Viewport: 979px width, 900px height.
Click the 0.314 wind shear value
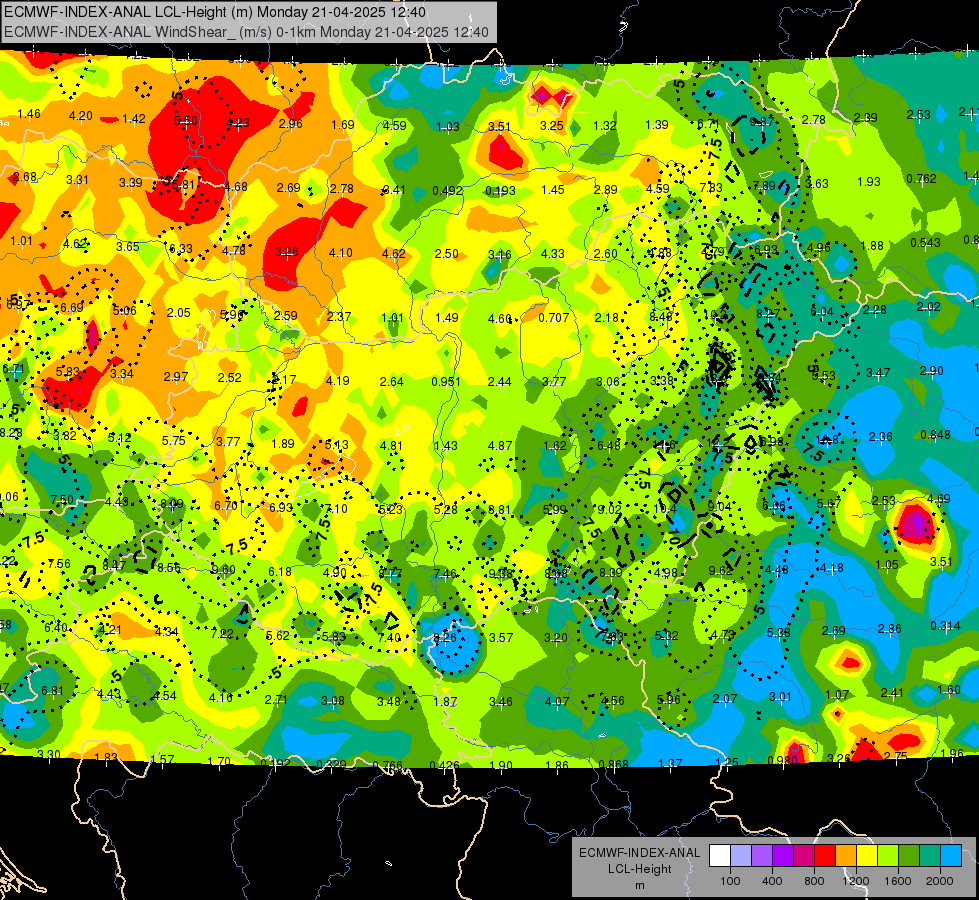(x=945, y=626)
